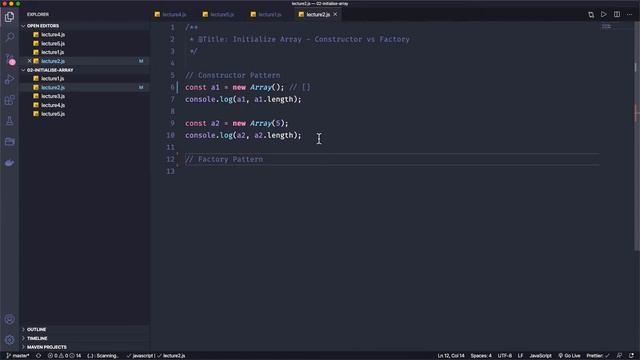This screenshot has width=640, height=360.
Task: Click the feedback icon in status bar
Action: click(619, 356)
